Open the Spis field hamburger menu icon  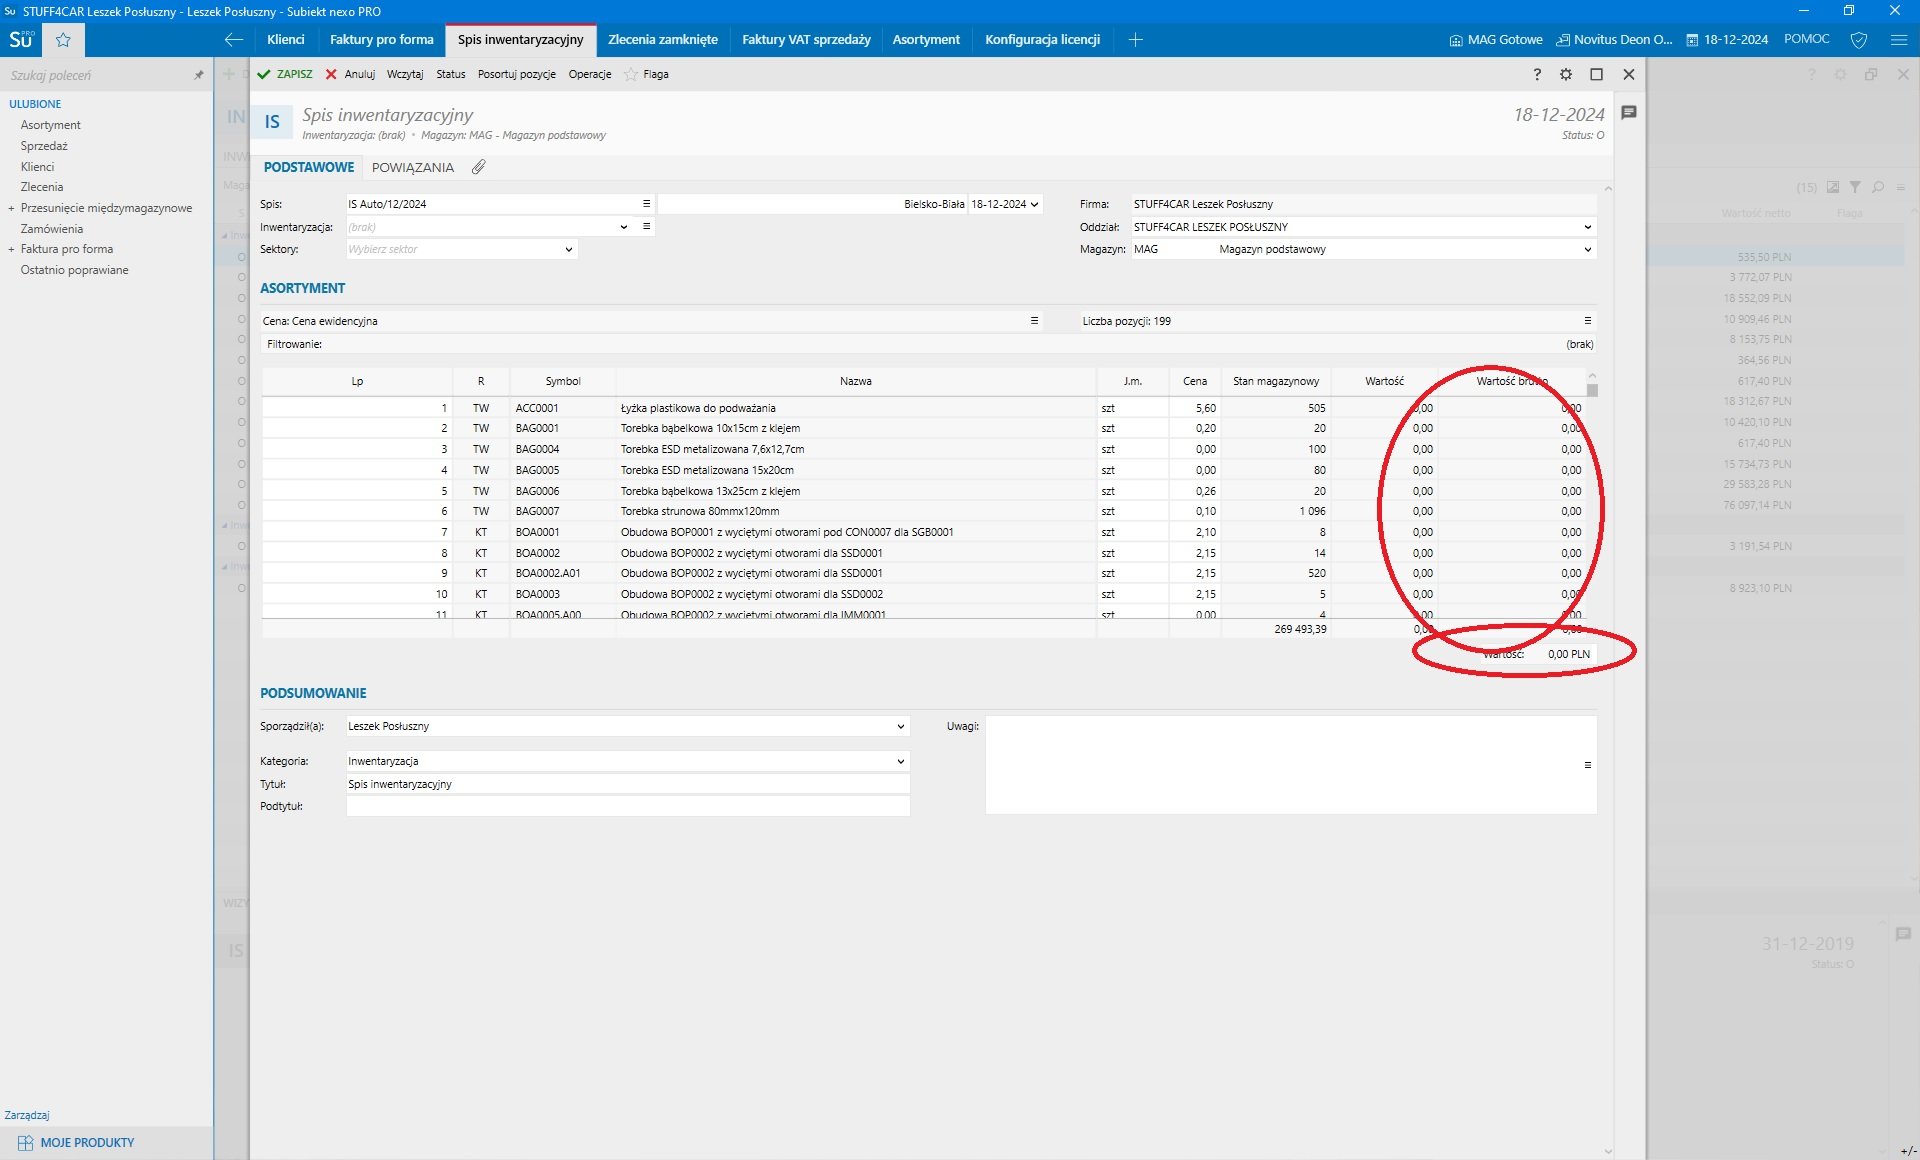tap(646, 203)
